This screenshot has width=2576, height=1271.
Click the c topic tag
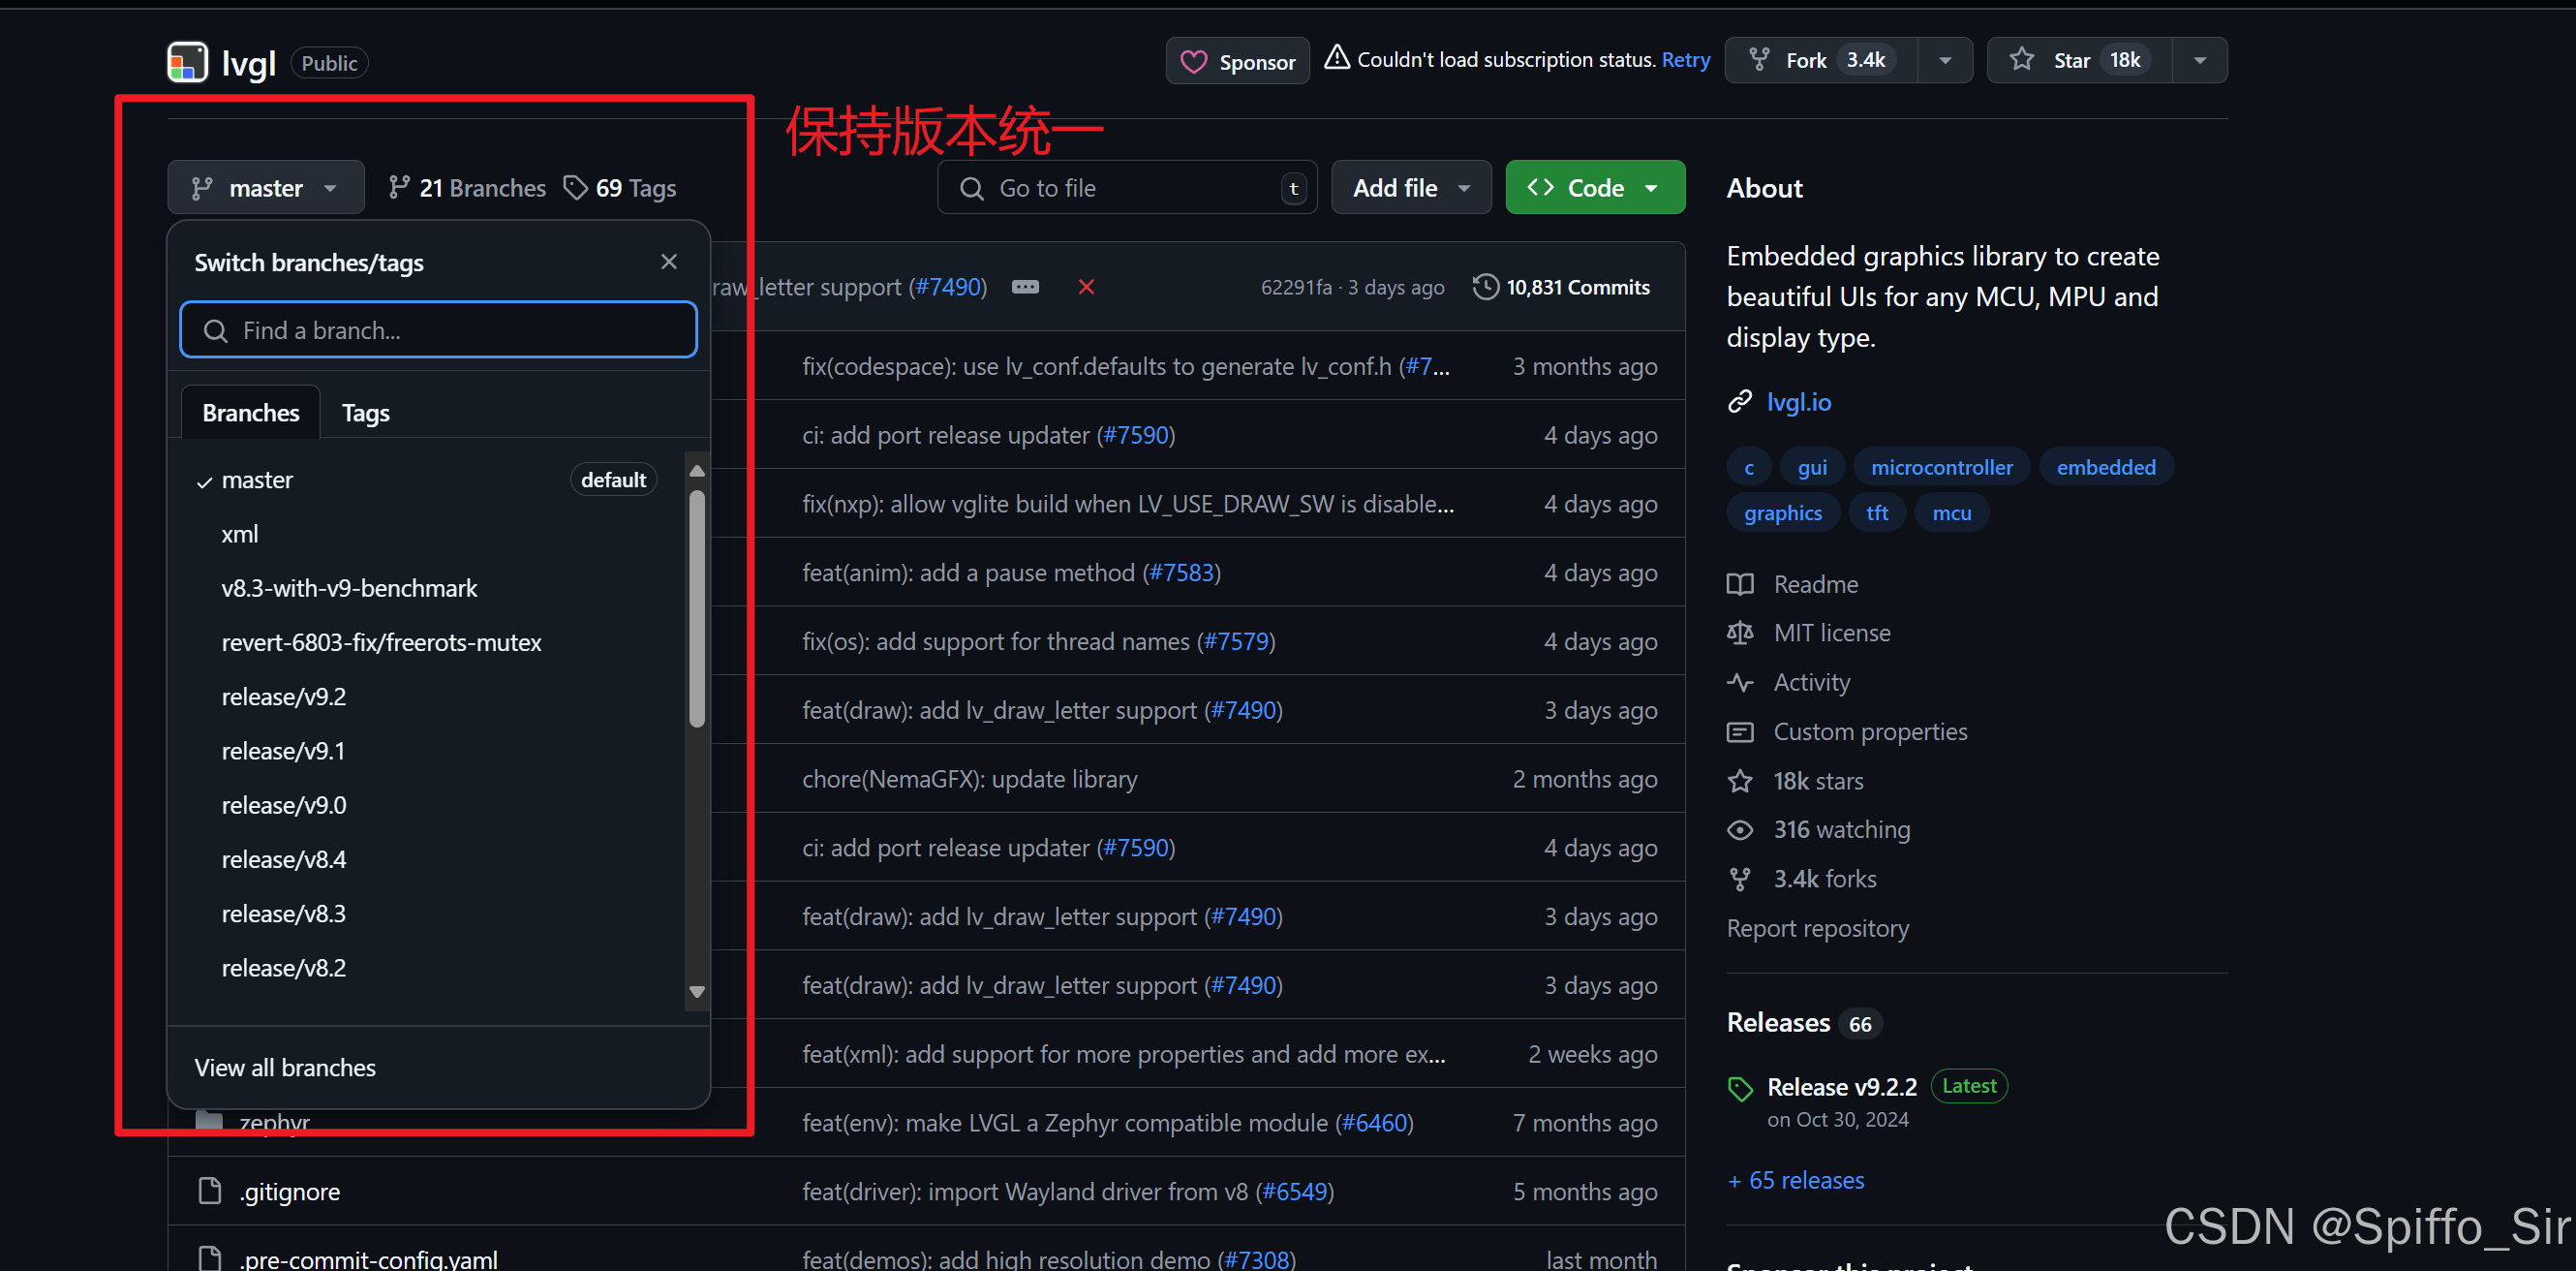pyautogui.click(x=1749, y=468)
